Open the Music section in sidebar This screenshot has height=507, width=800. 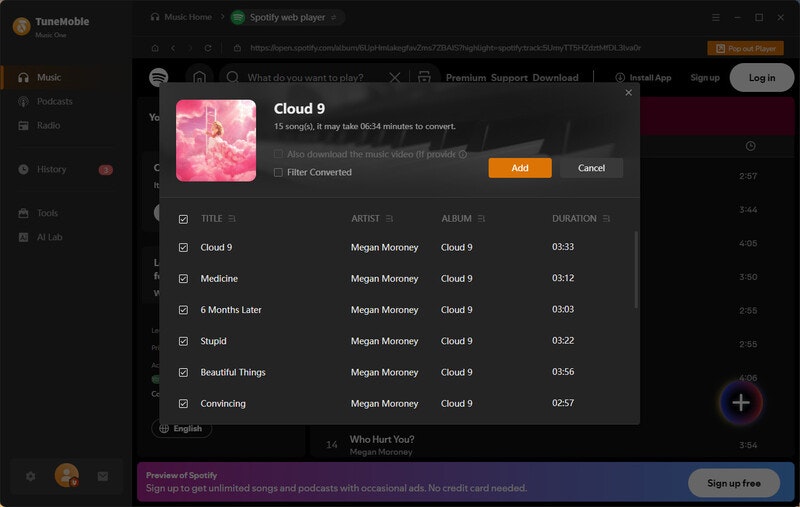48,78
